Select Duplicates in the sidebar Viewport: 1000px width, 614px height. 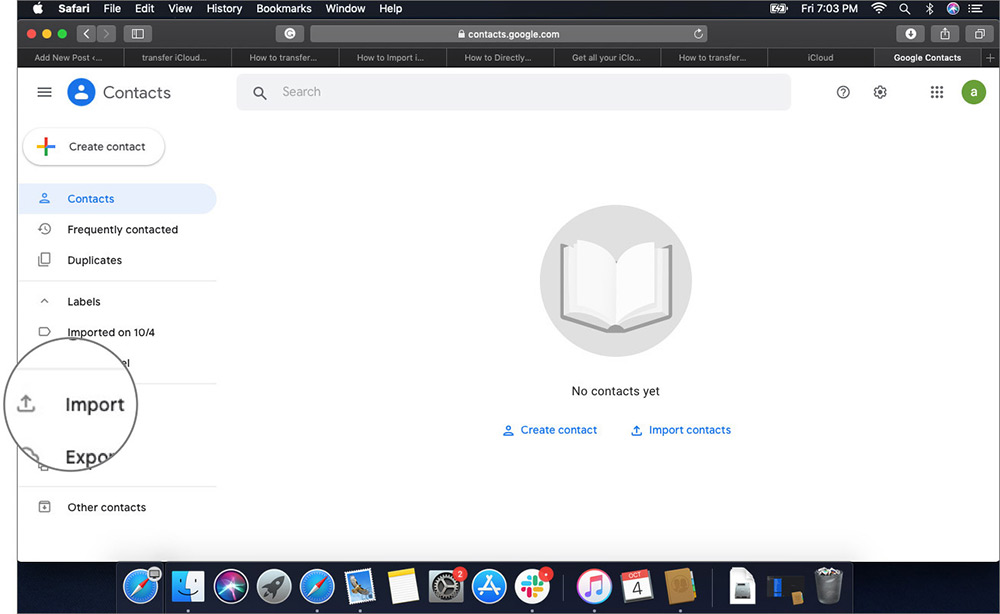tap(94, 260)
